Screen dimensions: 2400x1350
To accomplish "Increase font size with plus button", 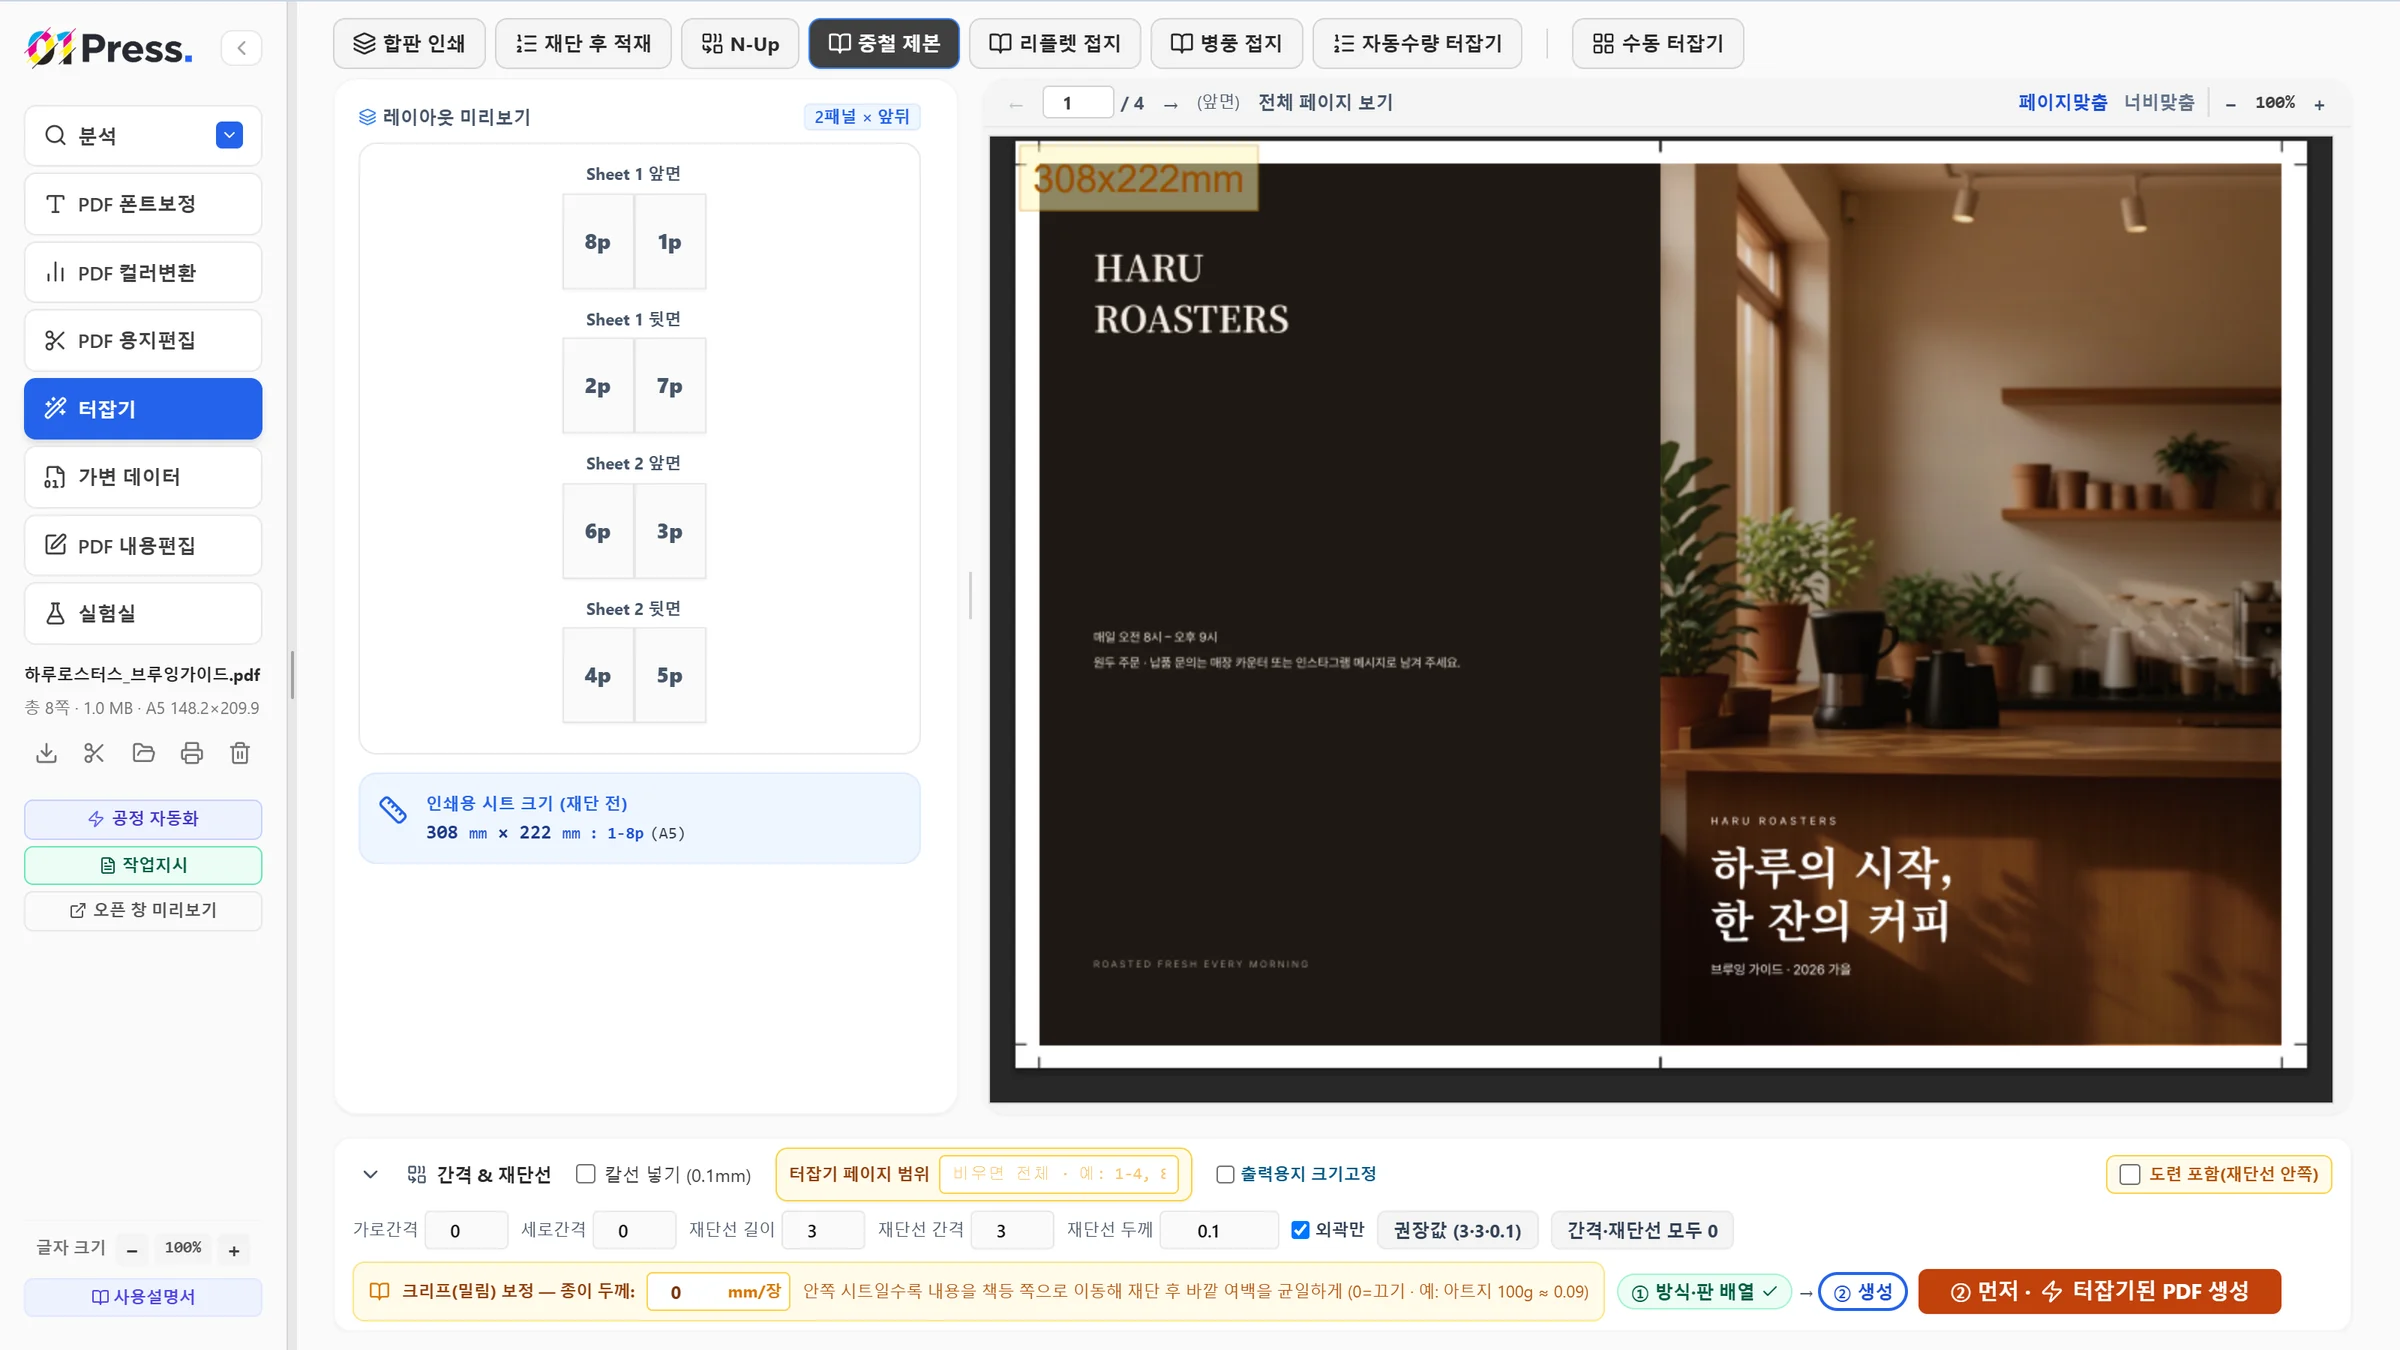I will point(234,1250).
